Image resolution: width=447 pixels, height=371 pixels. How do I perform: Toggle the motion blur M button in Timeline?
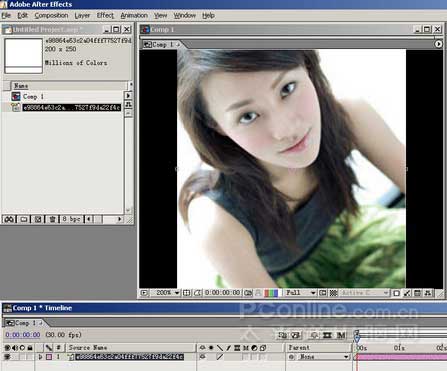(341, 335)
